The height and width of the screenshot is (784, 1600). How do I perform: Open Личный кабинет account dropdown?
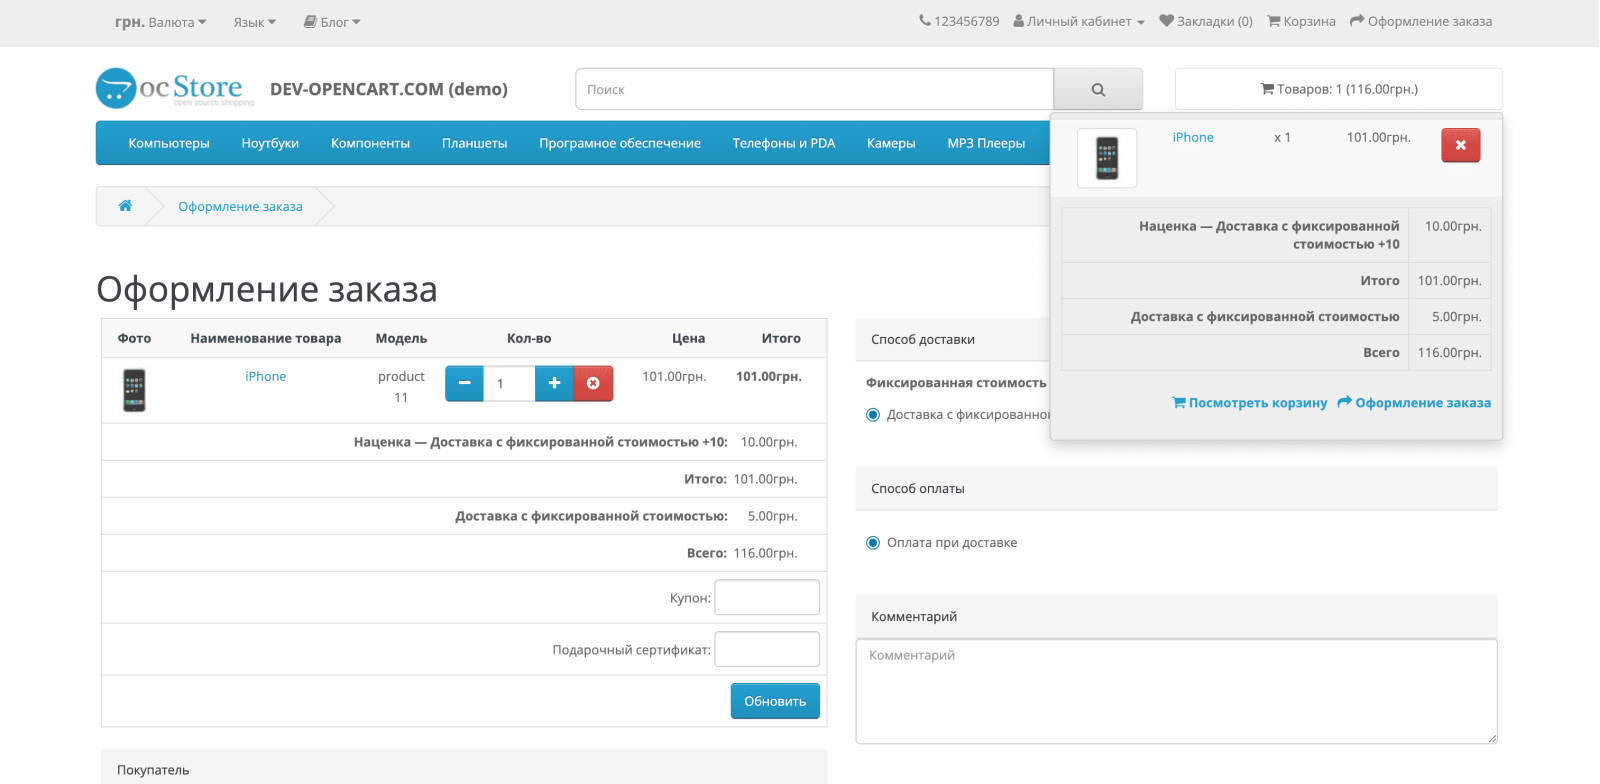click(x=1079, y=21)
